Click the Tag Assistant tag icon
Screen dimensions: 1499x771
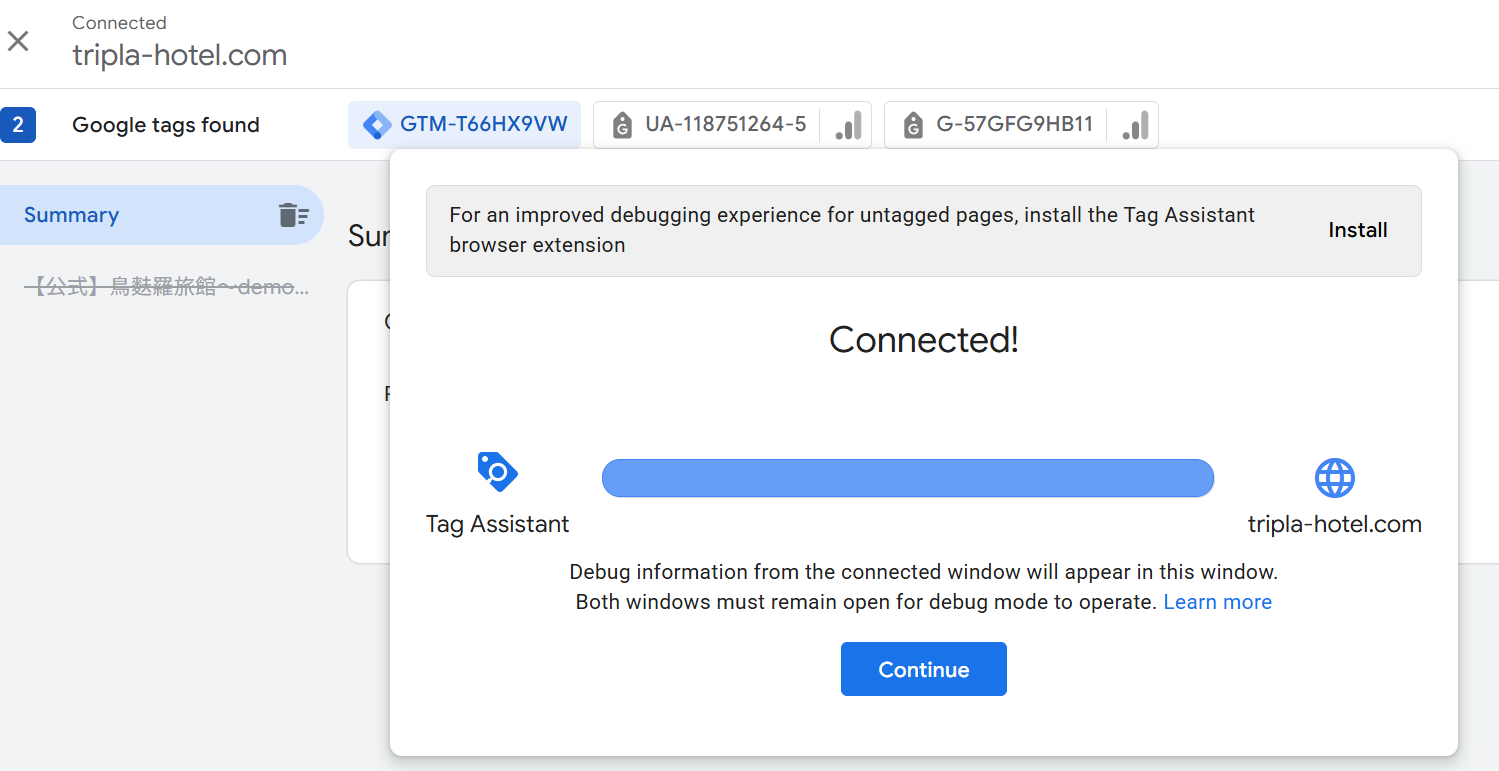(497, 472)
